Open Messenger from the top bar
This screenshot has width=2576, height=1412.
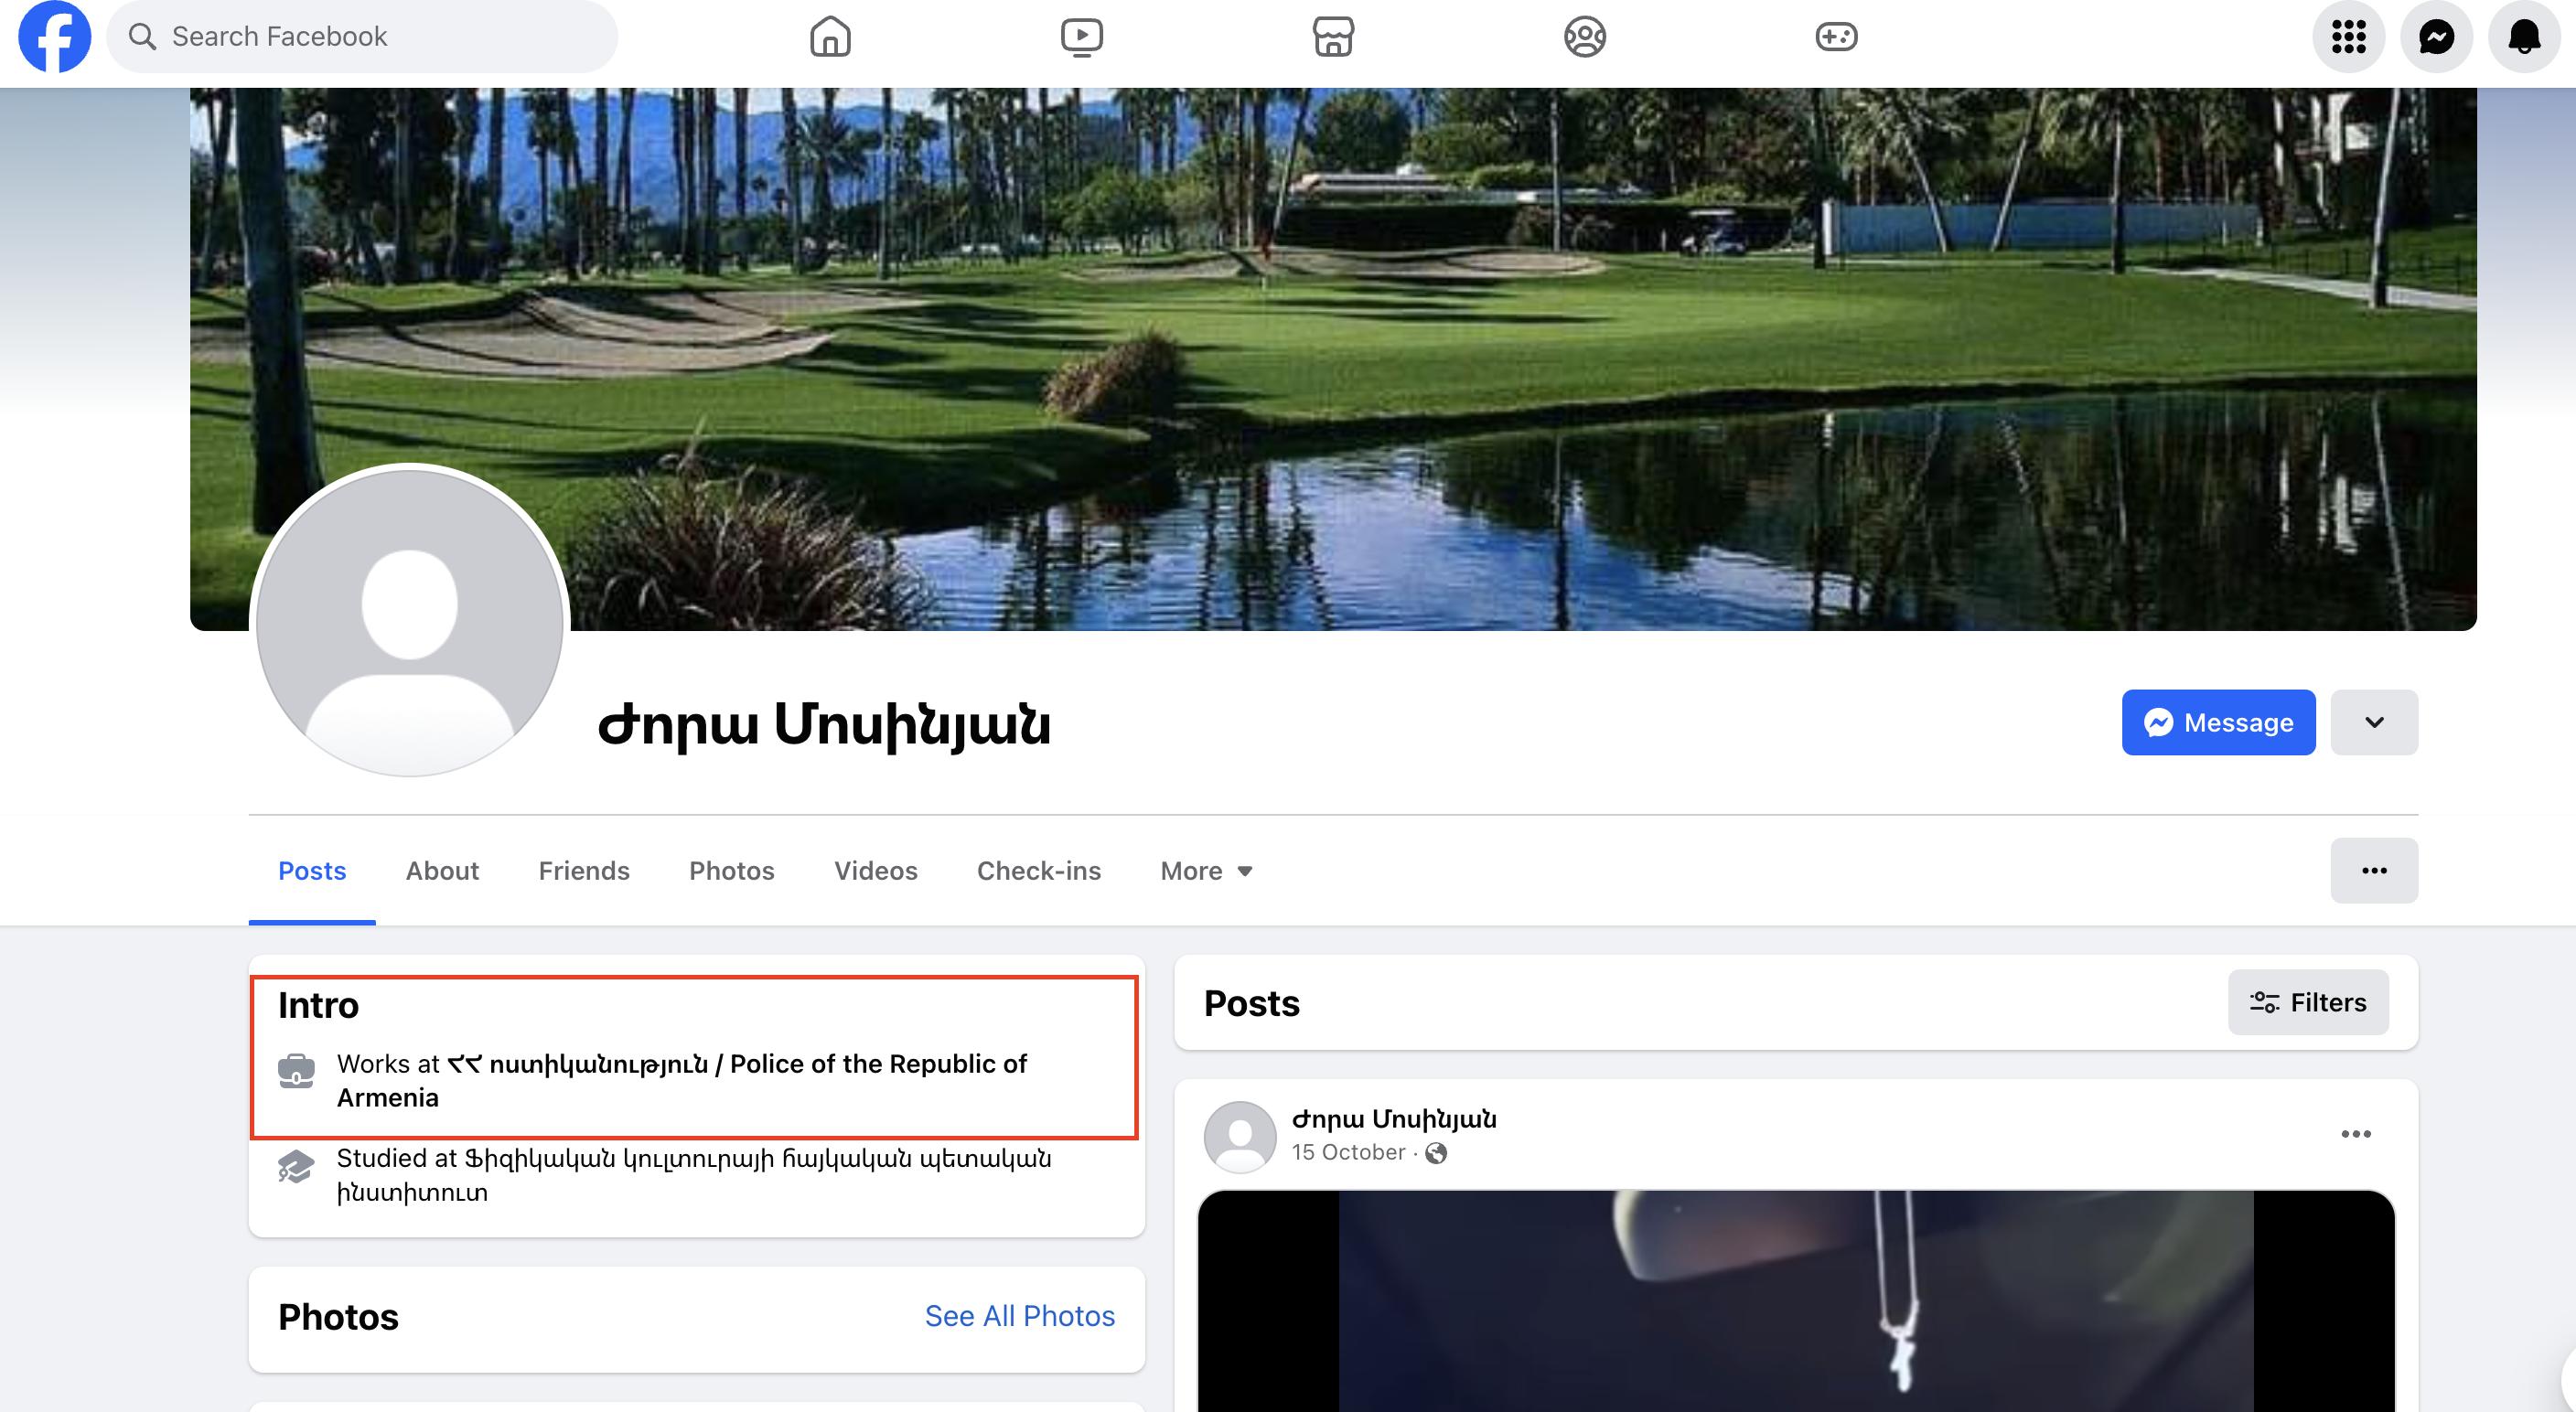(2437, 37)
